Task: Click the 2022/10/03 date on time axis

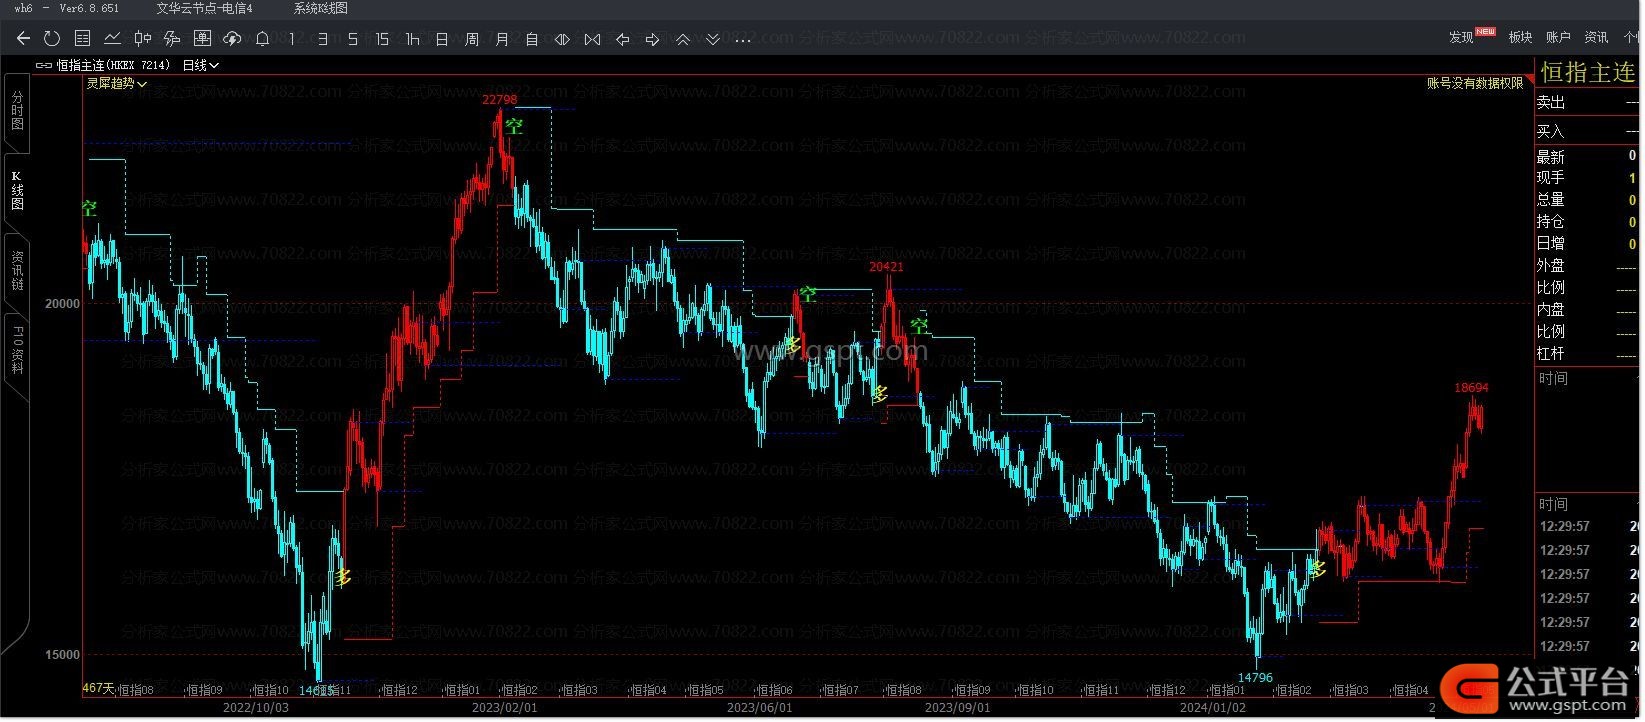Action: (255, 708)
